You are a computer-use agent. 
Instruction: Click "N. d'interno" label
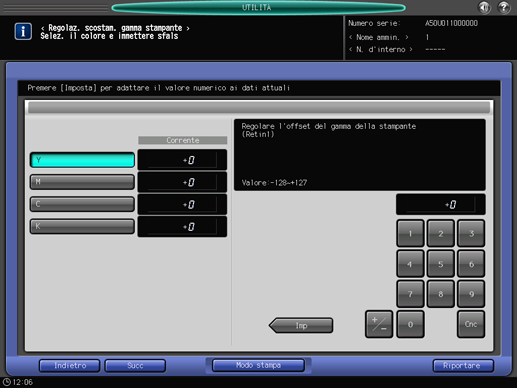380,49
